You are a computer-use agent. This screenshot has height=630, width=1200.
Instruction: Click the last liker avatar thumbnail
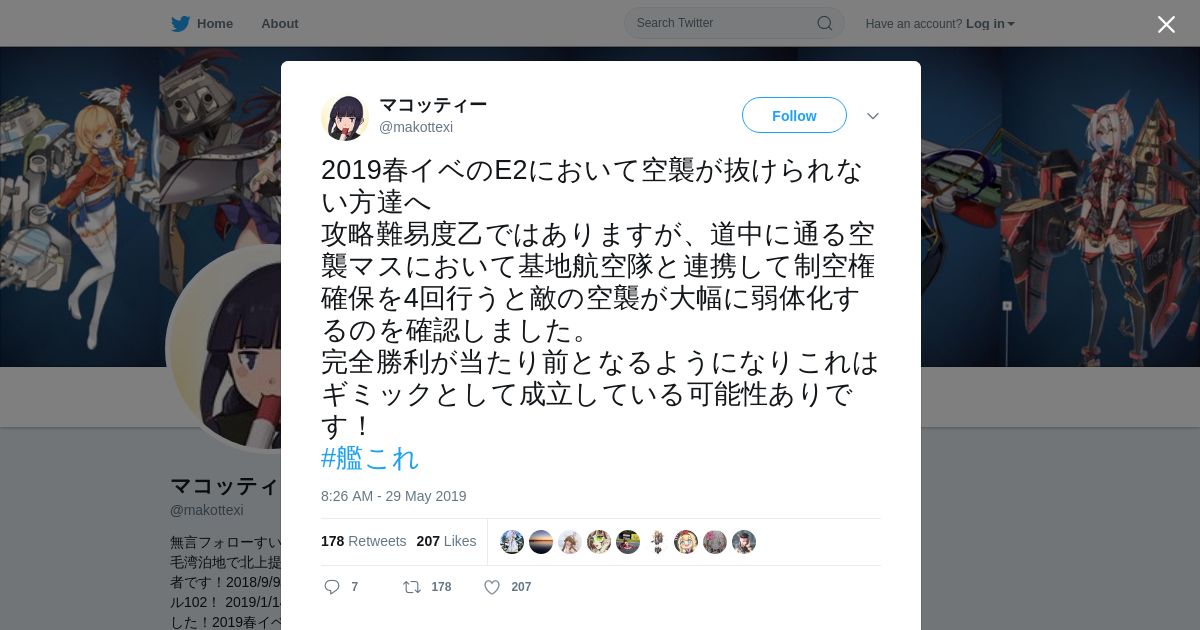[x=744, y=542]
